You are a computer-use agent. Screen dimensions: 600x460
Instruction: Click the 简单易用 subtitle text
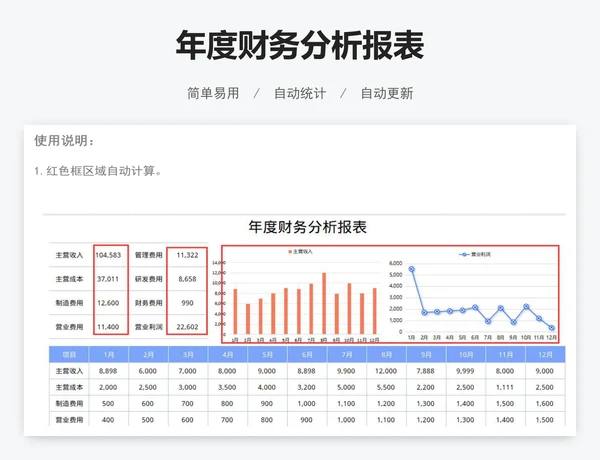pos(213,93)
